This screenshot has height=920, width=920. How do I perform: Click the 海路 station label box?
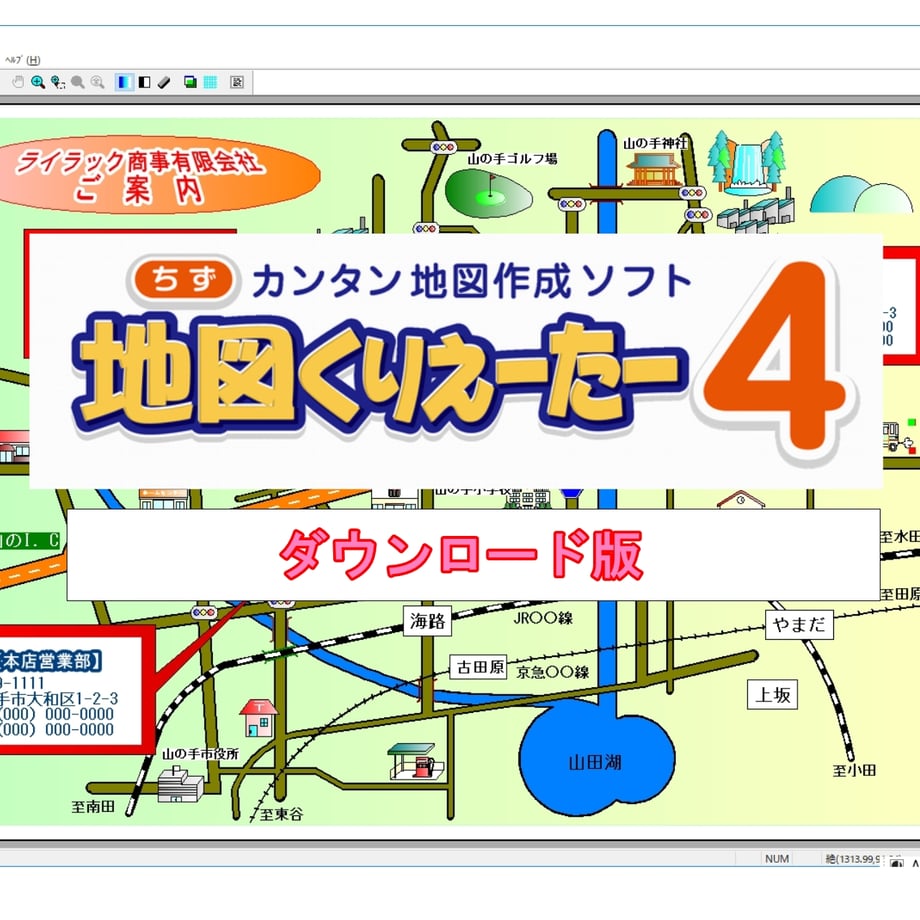[x=428, y=621]
